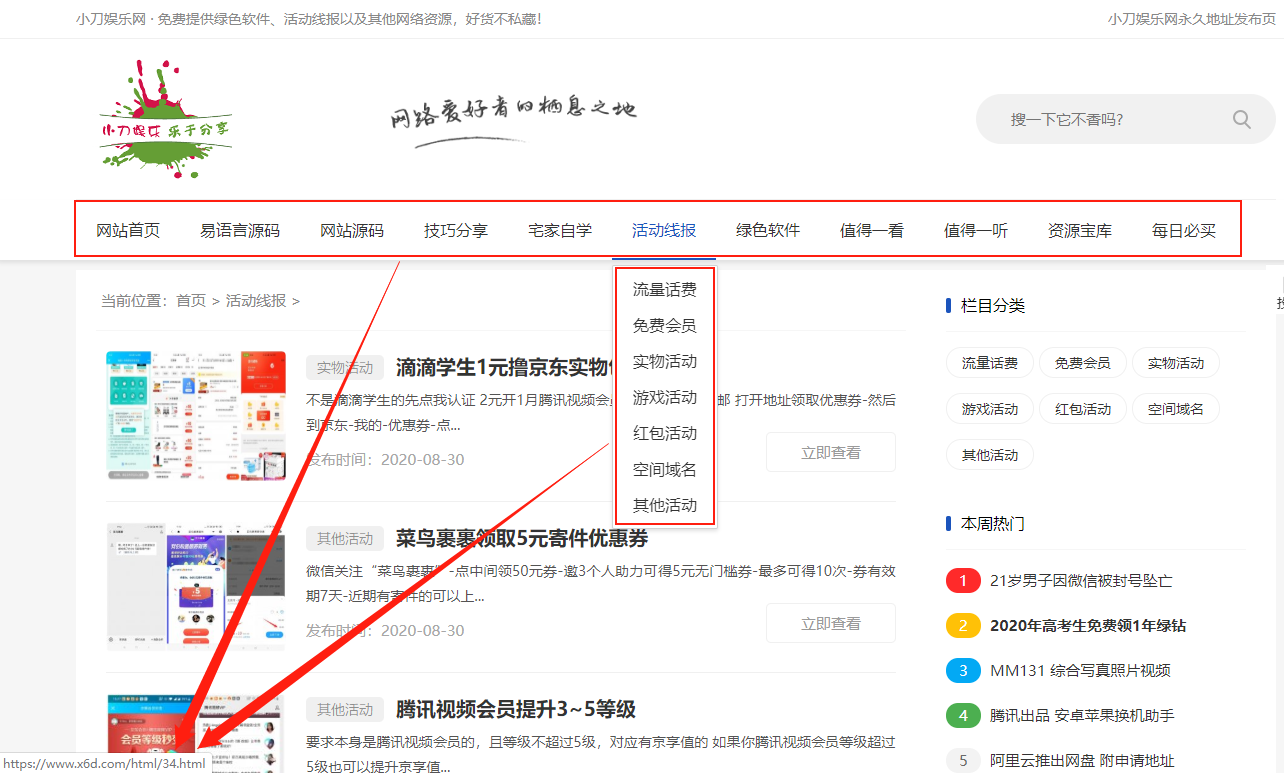The width and height of the screenshot is (1284, 773).
Task: Select 流量话费 in 栏目分类 sidebar
Action: 990,363
